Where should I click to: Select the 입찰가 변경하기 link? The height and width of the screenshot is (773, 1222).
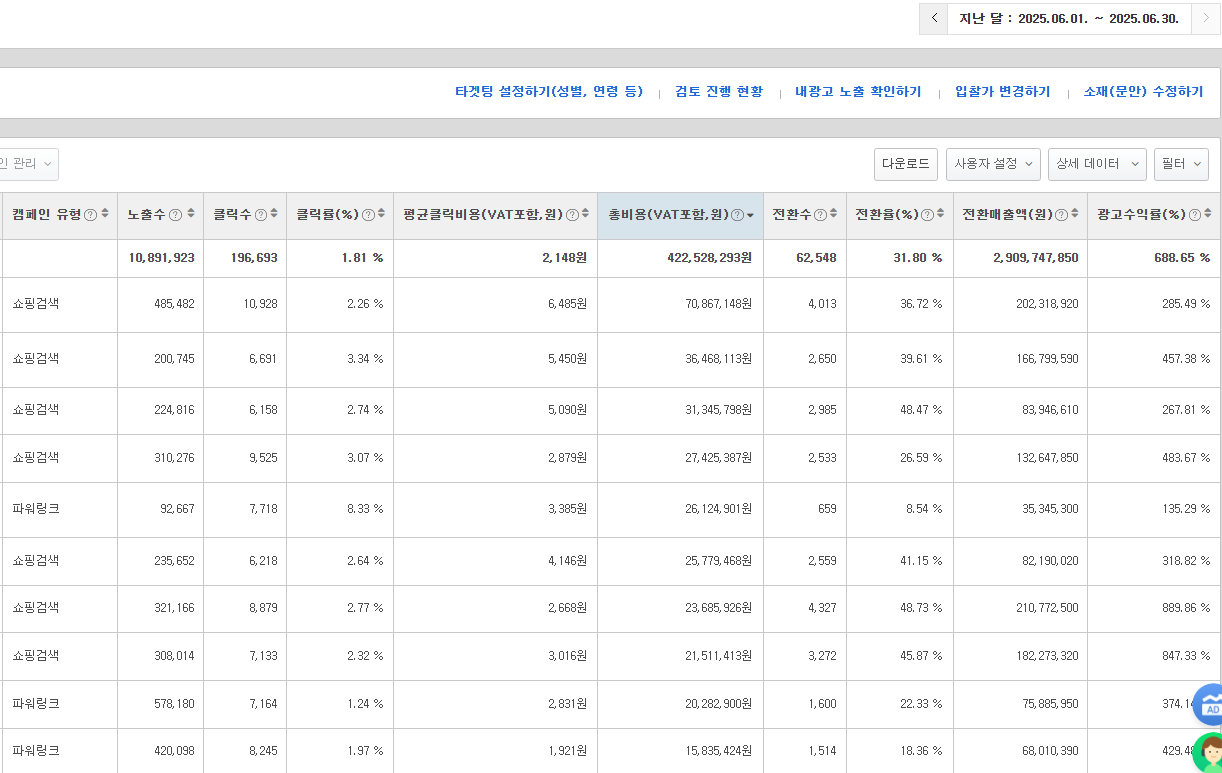[1003, 92]
